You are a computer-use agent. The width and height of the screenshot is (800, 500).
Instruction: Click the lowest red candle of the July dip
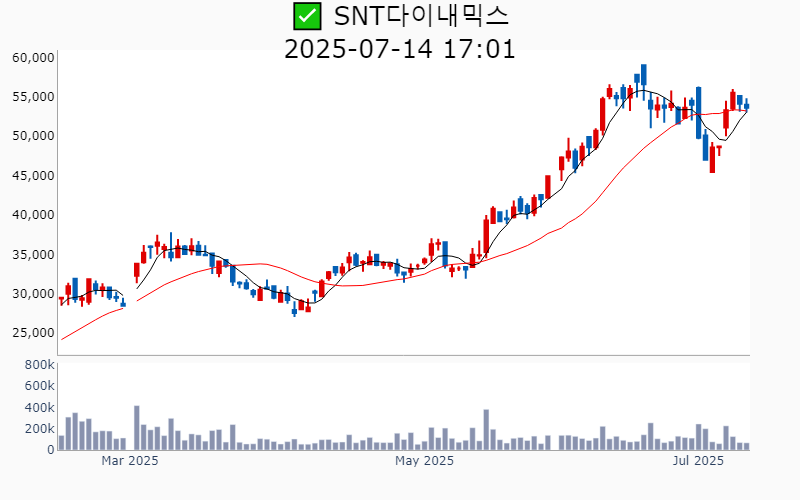tap(712, 159)
